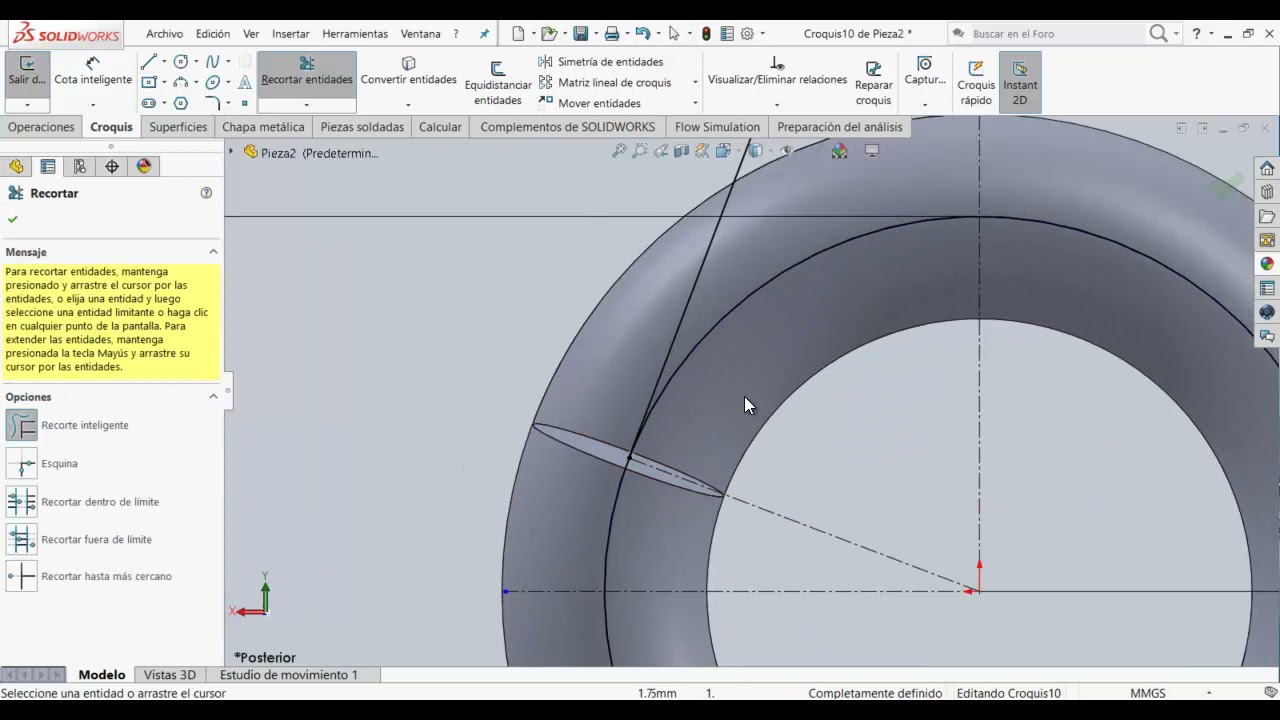Open the Matriz lineal de croquis dropdown
Screen dimensions: 1280x720
[695, 83]
